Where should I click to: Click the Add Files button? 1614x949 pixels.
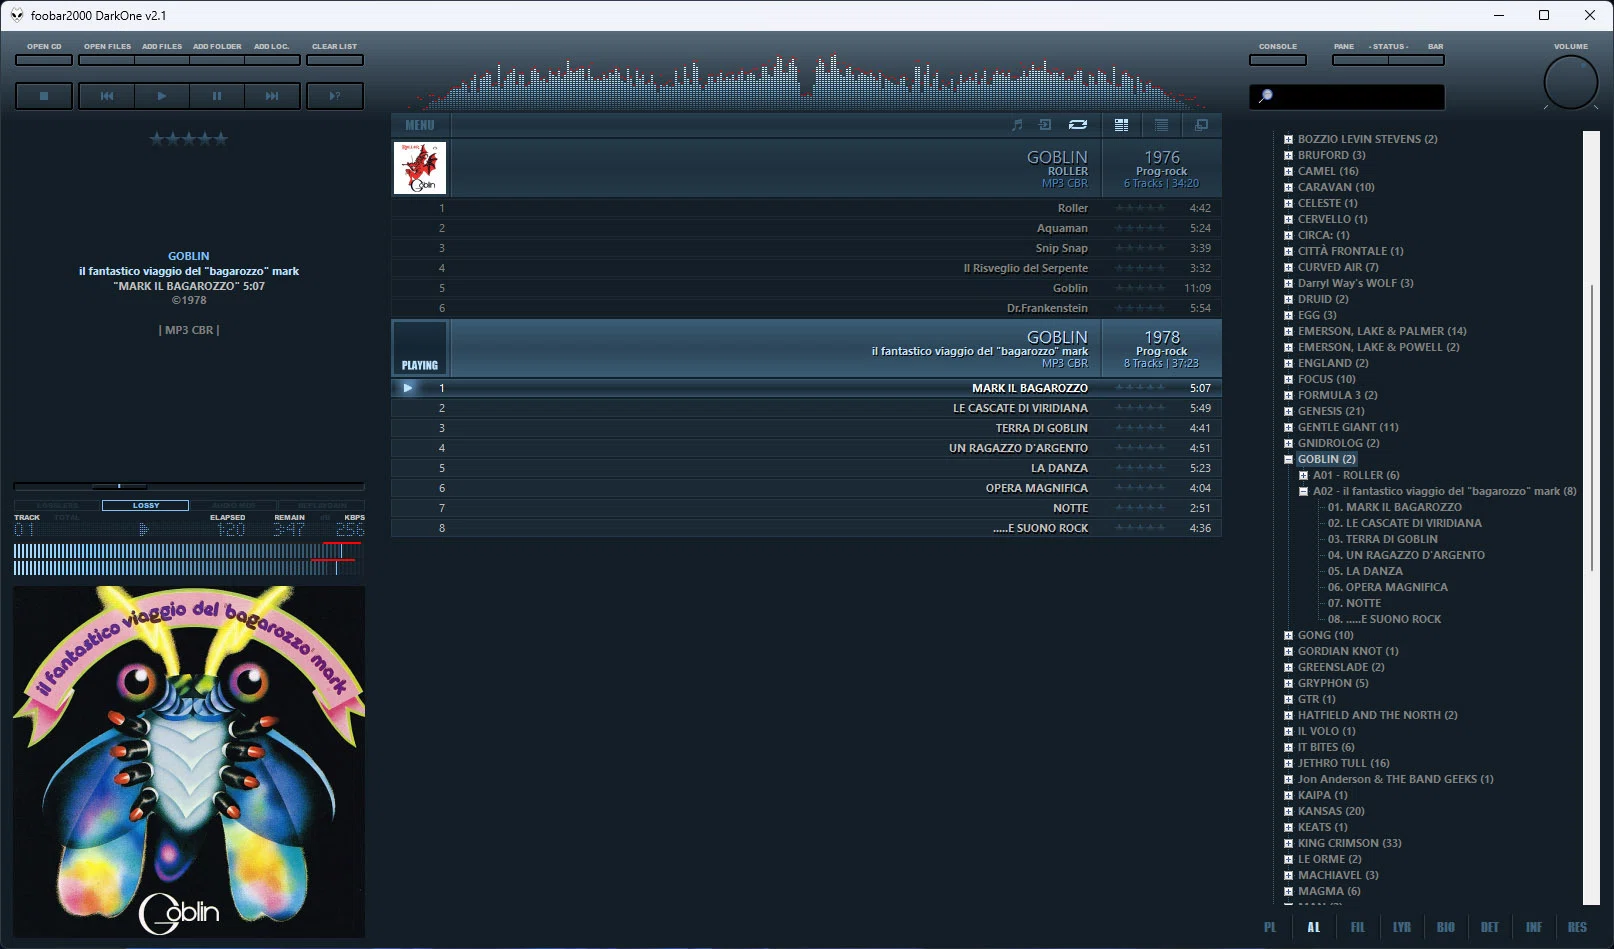click(x=162, y=60)
